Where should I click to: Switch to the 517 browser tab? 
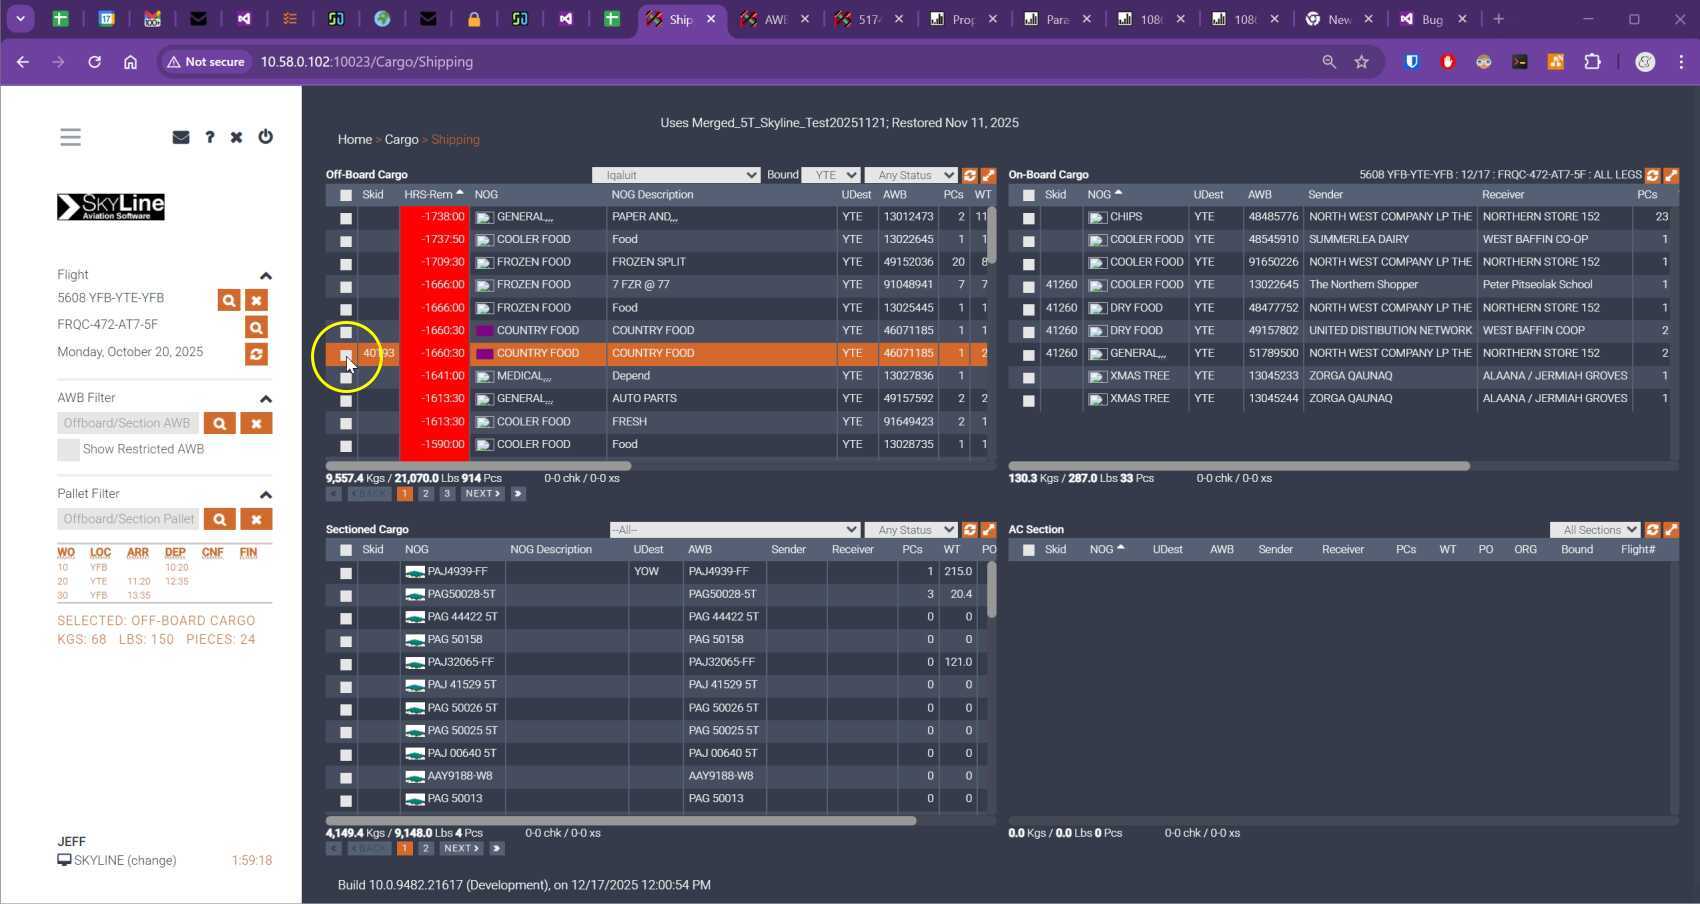(x=869, y=19)
